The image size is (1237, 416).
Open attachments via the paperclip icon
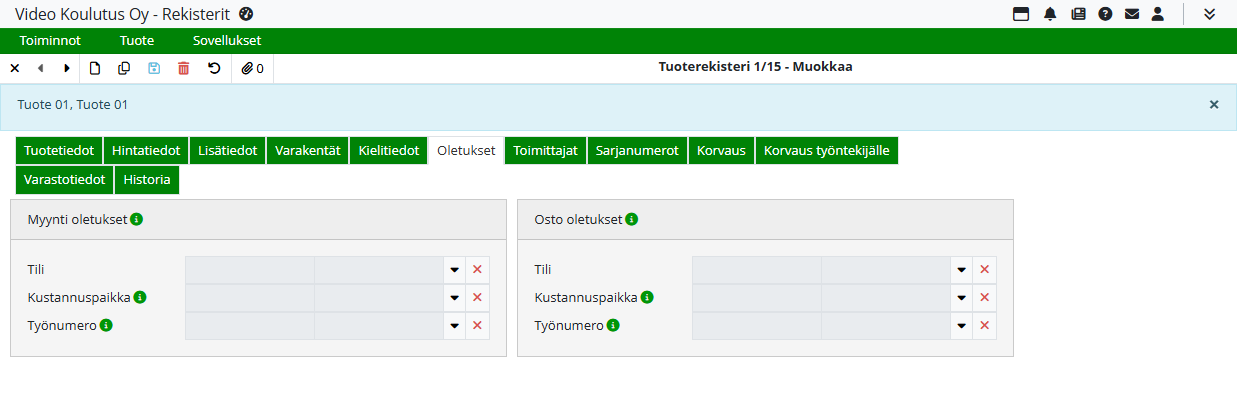pyautogui.click(x=252, y=69)
